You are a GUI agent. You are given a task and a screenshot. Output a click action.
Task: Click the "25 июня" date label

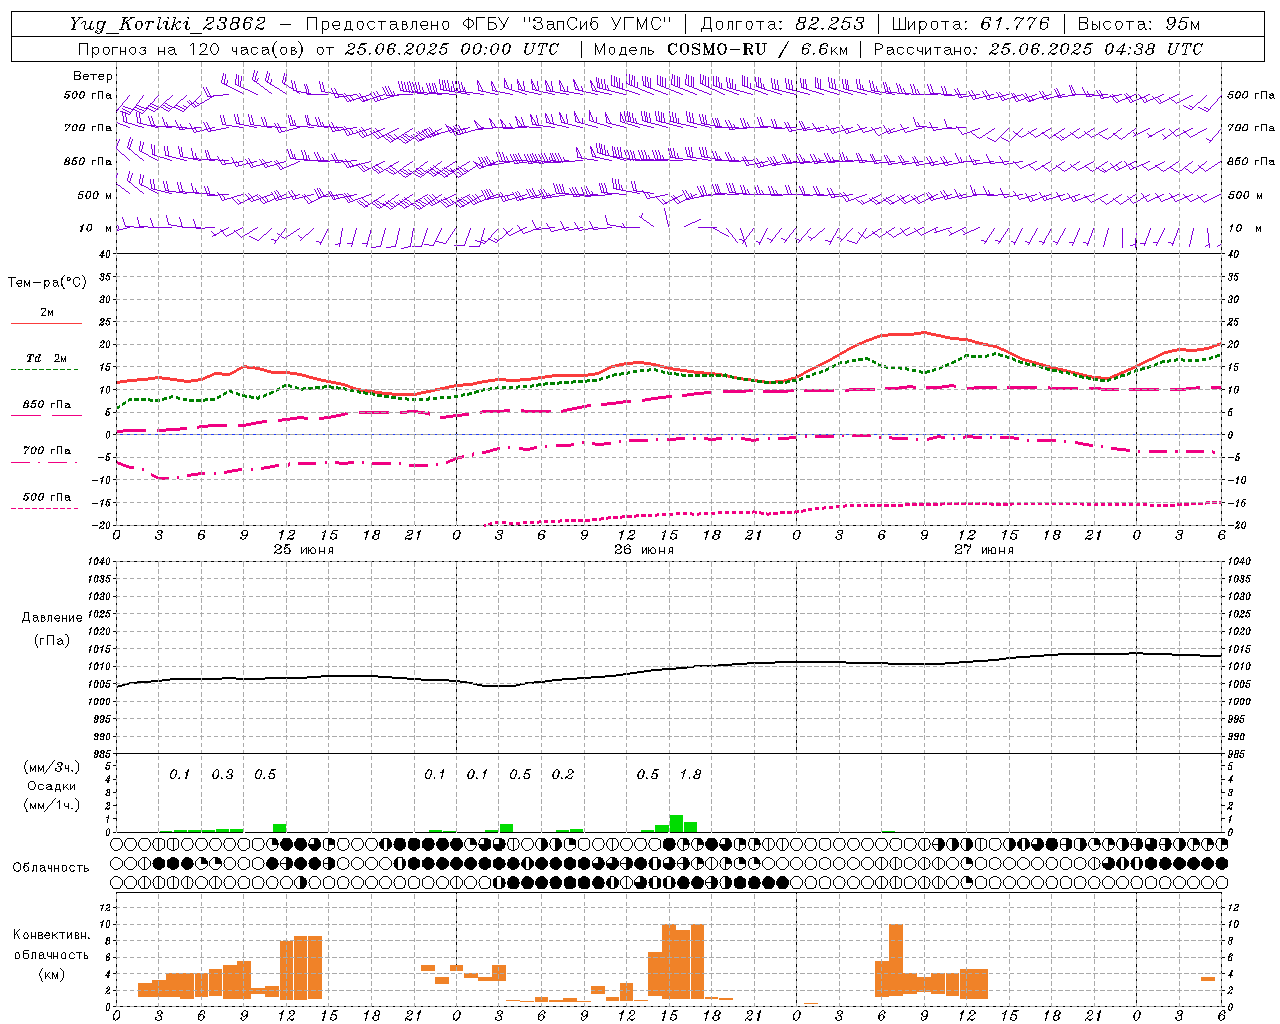304,550
